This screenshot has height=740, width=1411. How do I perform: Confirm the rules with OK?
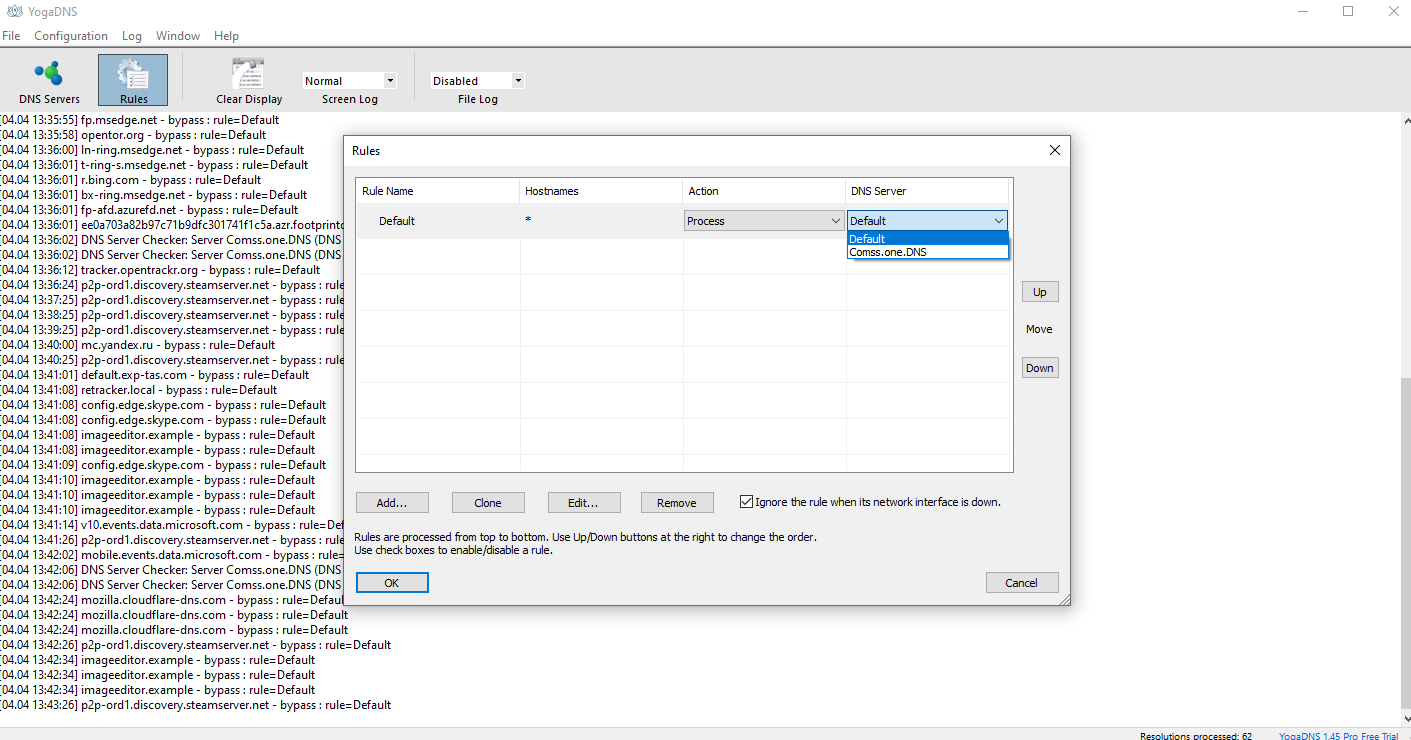[392, 583]
